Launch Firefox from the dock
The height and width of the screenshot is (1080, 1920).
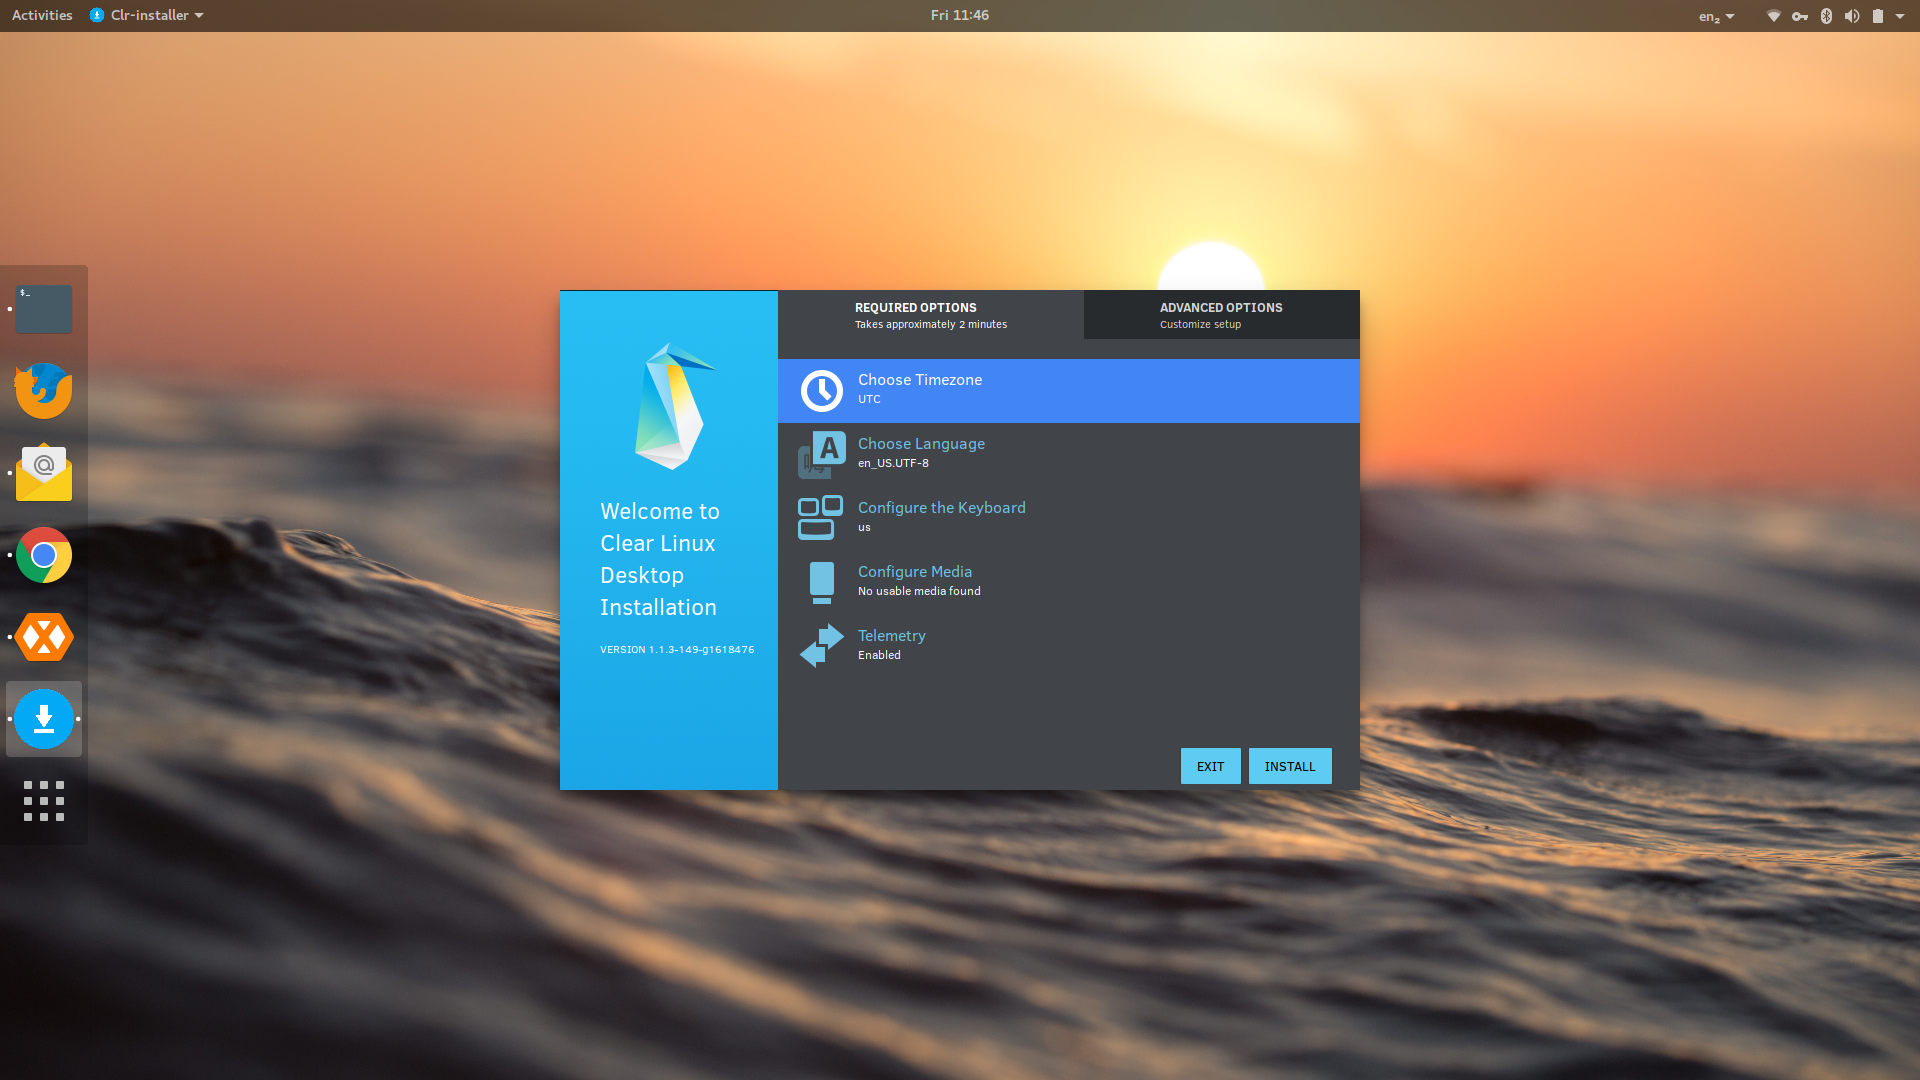[x=44, y=391]
